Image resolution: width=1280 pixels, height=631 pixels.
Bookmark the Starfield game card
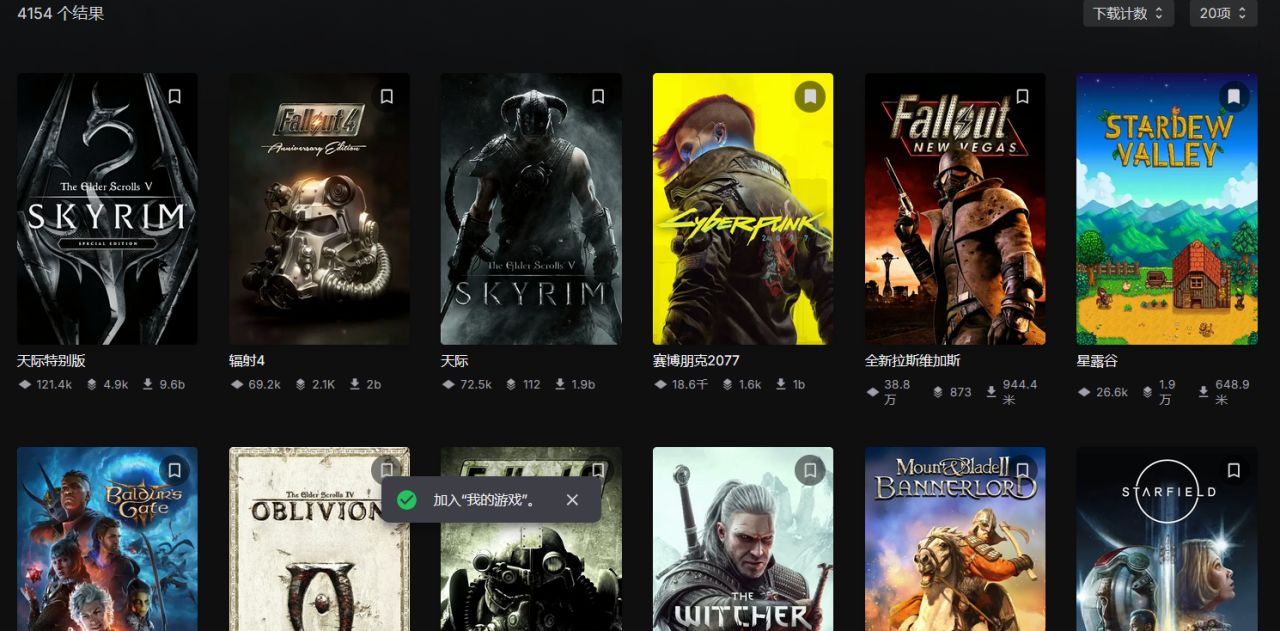click(x=1234, y=470)
